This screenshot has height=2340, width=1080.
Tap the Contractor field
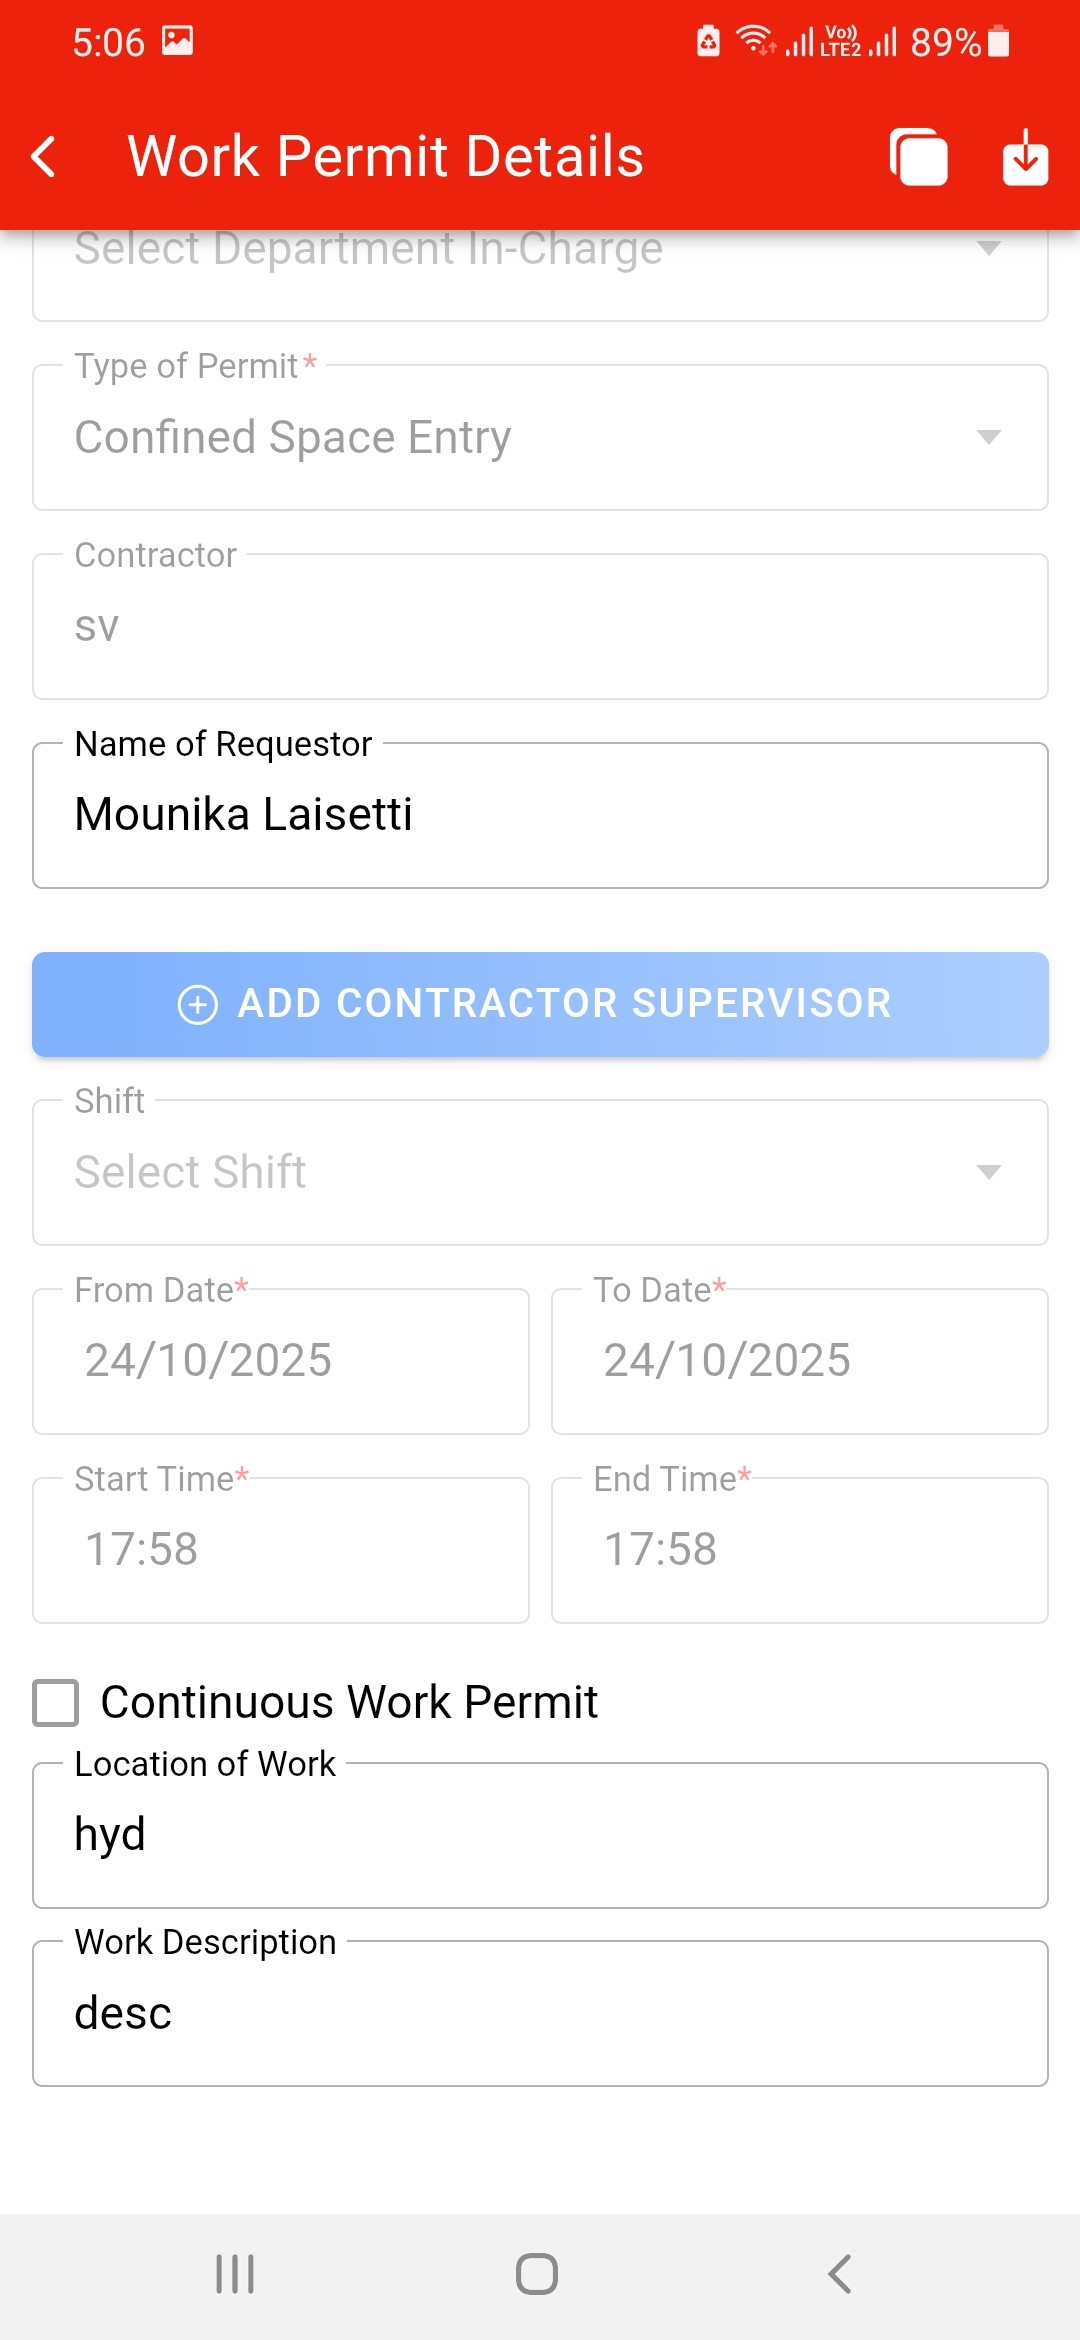pyautogui.click(x=540, y=627)
